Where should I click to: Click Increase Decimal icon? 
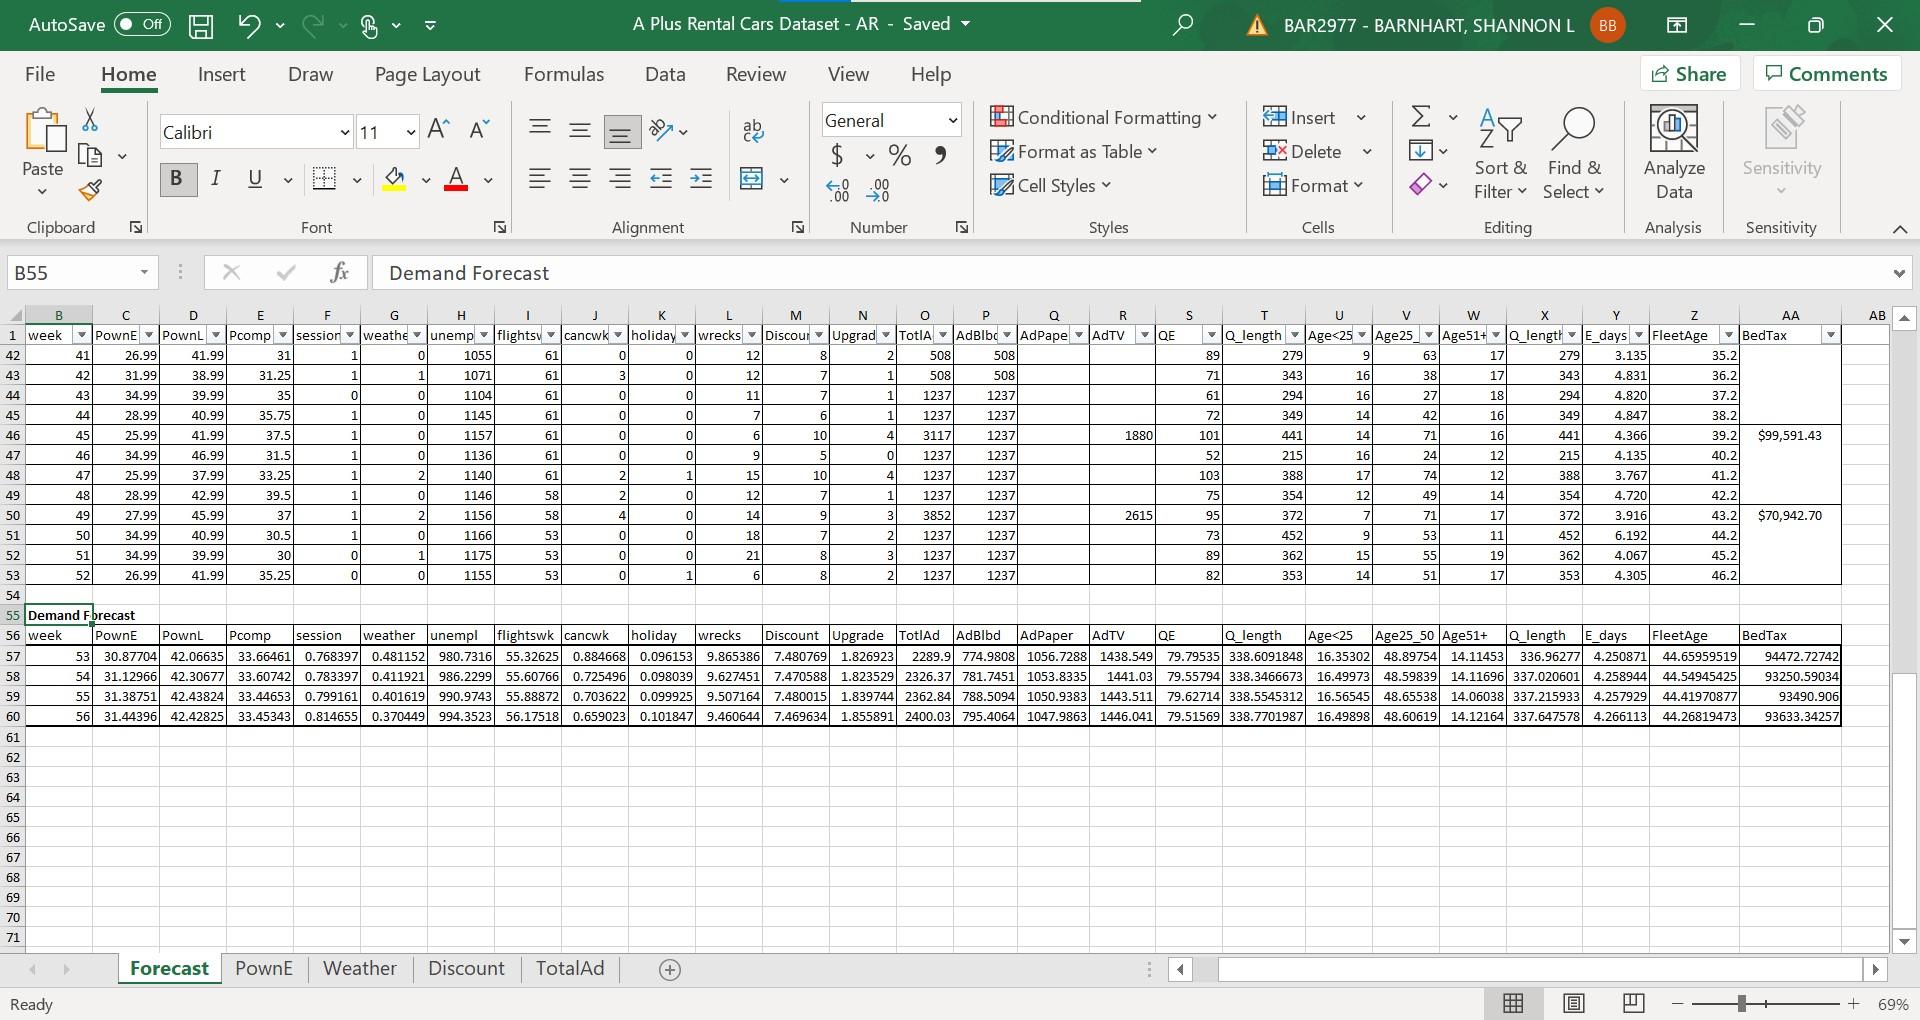click(838, 190)
